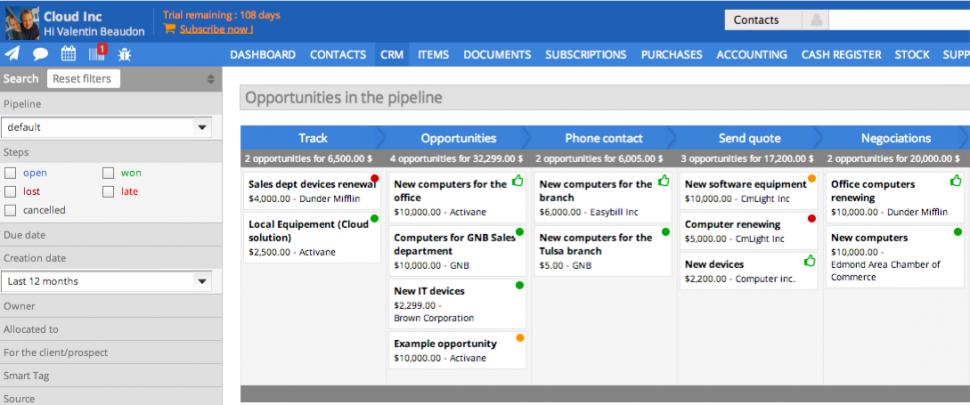Viewport: 970px width, 405px height.
Task: Tick the cancelled step checkbox
Action: pos(10,210)
